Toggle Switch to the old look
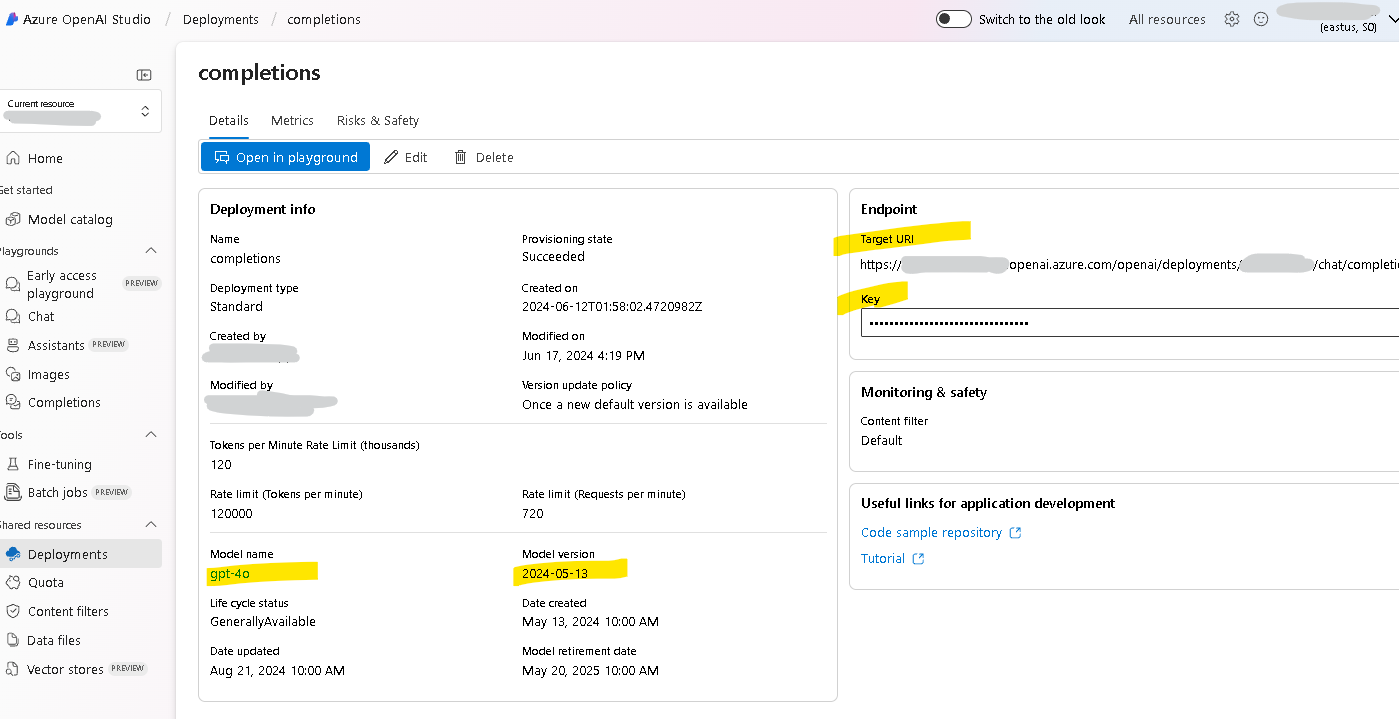Viewport: 1399px width, 719px height. click(954, 19)
